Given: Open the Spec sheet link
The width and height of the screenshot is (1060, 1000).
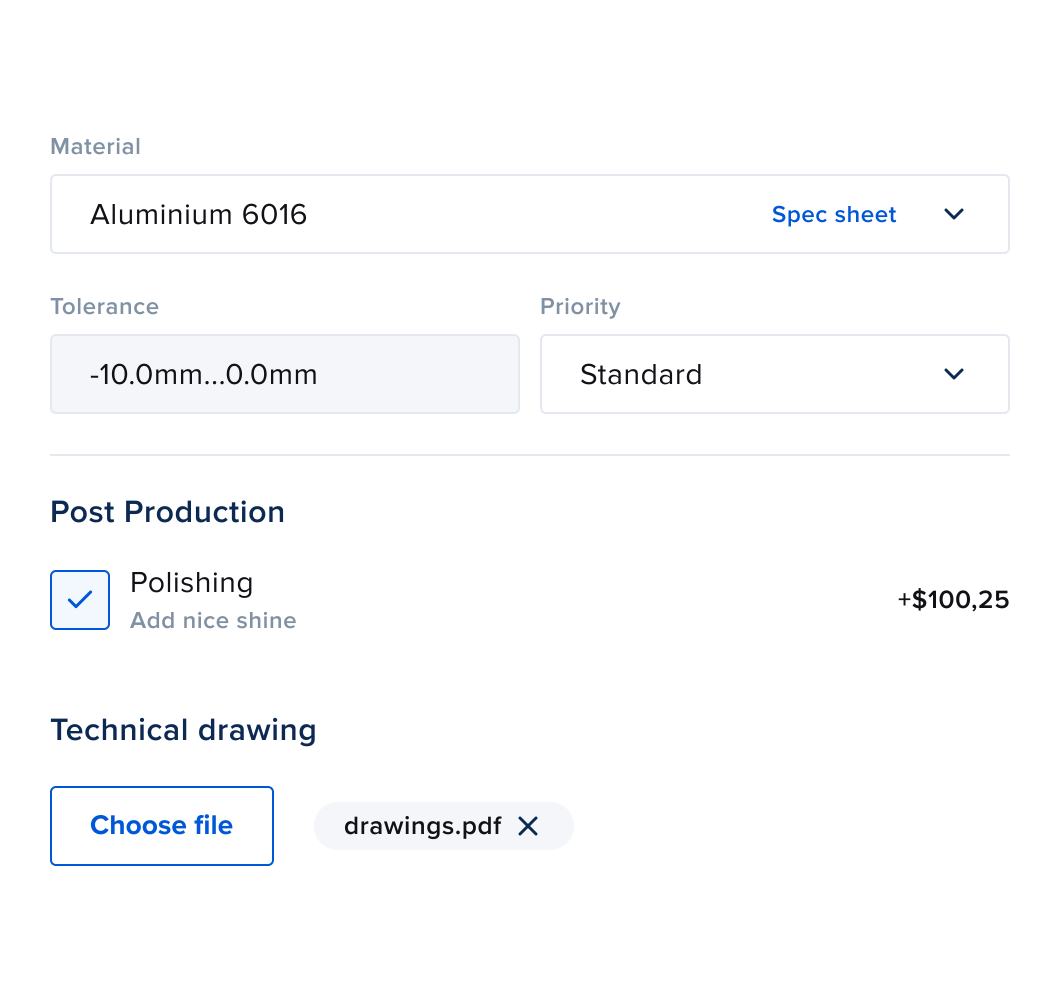Looking at the screenshot, I should (834, 214).
